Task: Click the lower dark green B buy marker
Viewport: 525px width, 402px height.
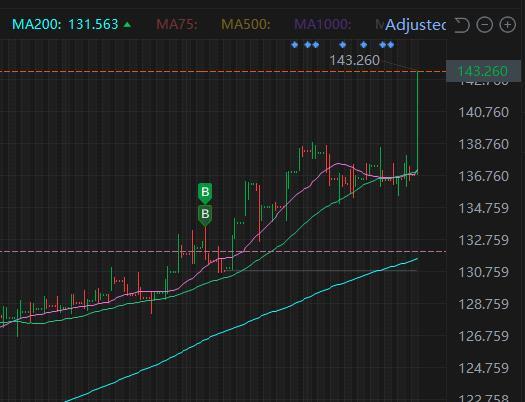Action: tap(205, 215)
